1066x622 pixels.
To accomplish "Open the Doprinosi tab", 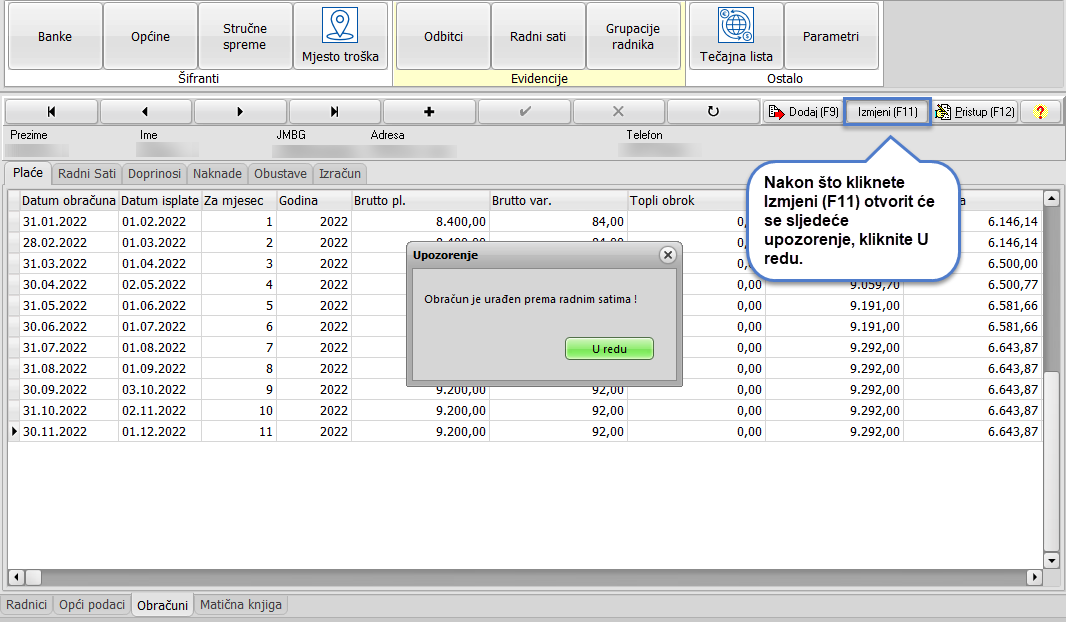I will 154,174.
